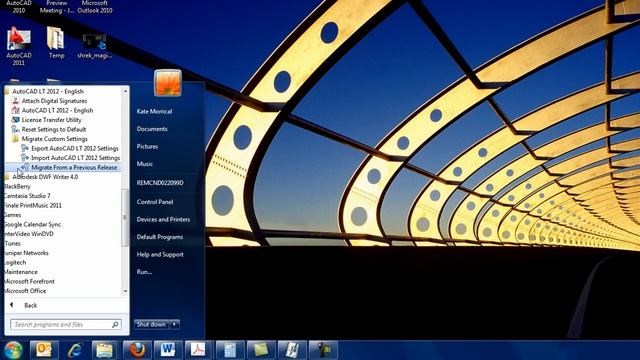Screen dimensions: 640x360
Task: Click Export AutoCAD LT 2012 Settings icon
Action: click(25, 148)
